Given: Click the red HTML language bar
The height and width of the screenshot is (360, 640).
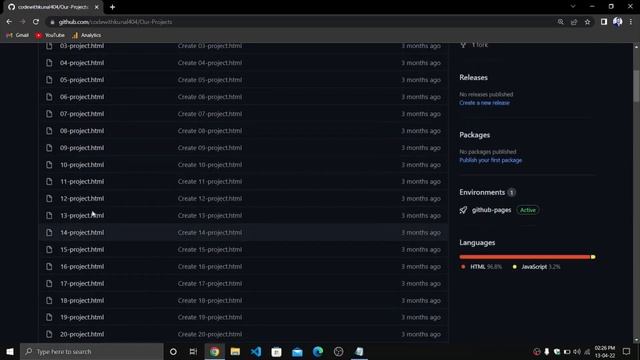Looking at the screenshot, I should tap(524, 257).
